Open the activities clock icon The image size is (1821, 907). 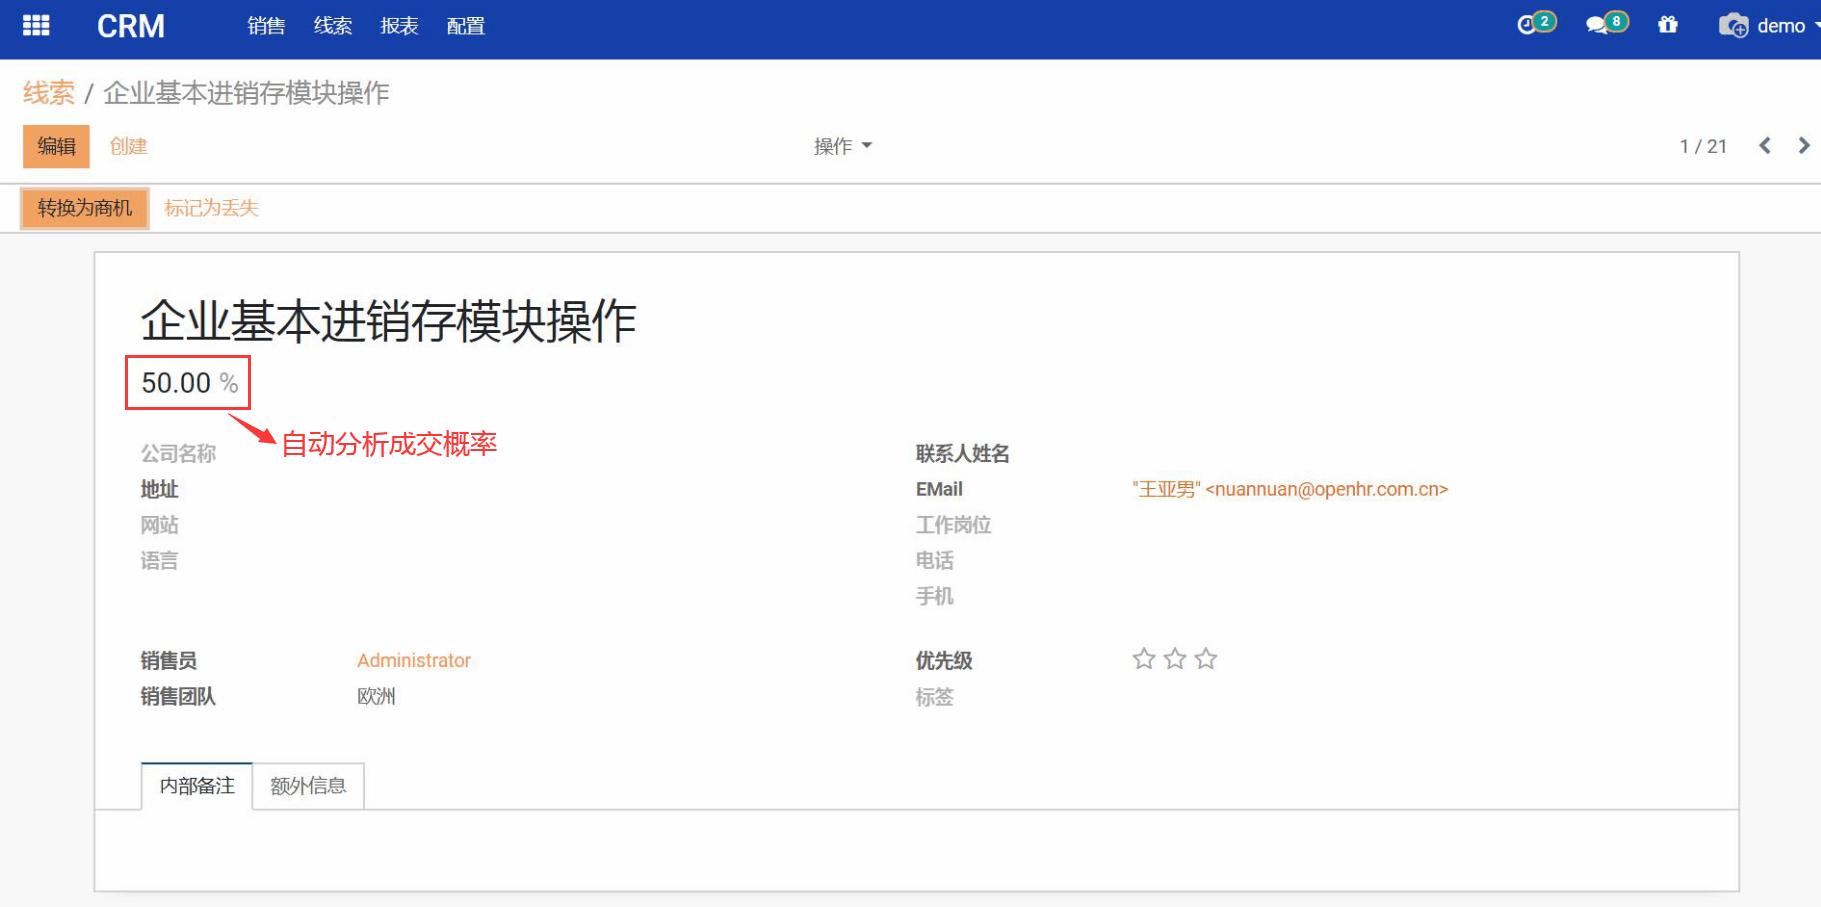click(1530, 25)
